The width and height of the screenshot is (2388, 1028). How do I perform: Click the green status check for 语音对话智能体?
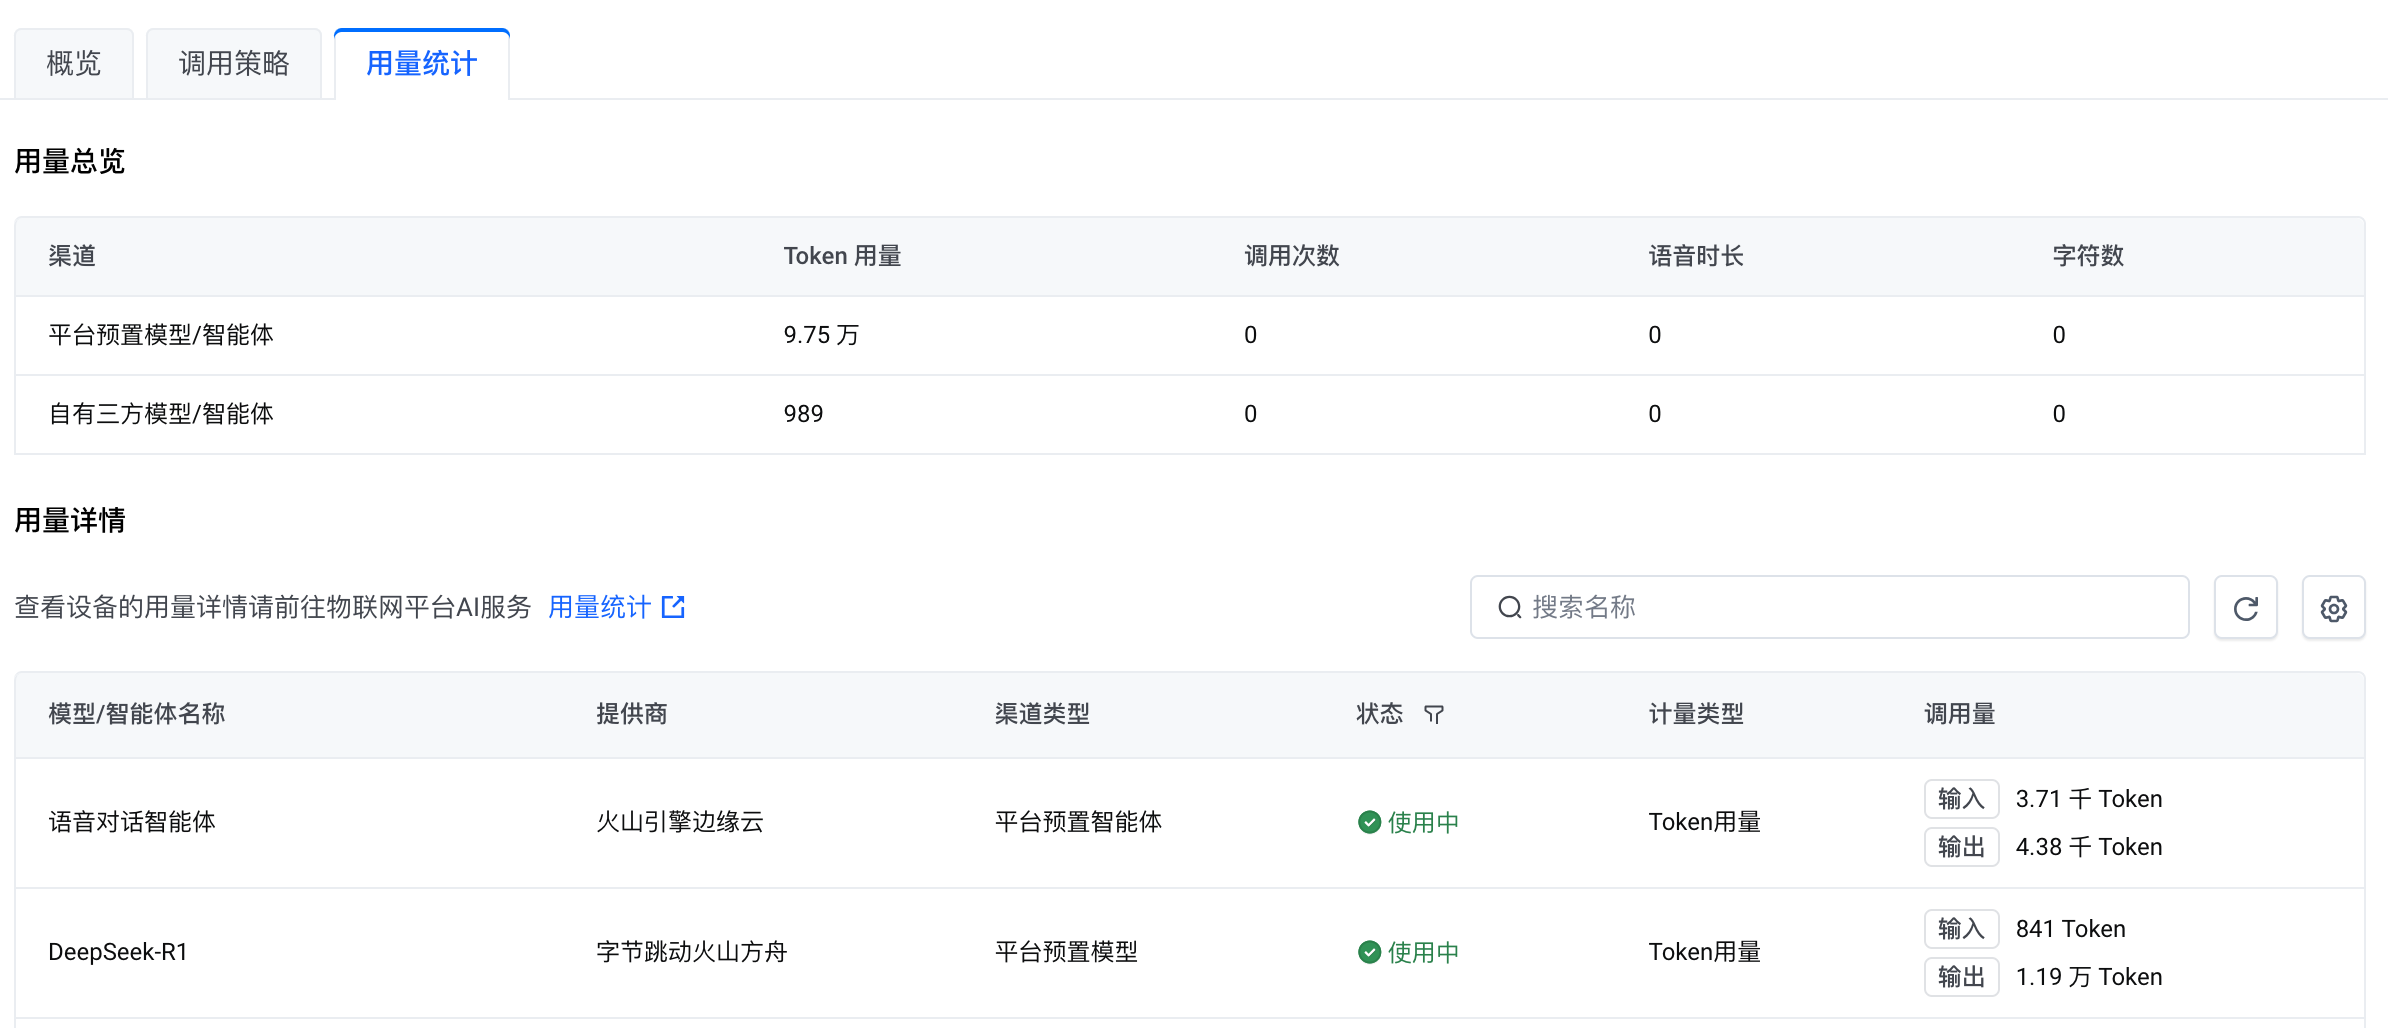point(1369,822)
